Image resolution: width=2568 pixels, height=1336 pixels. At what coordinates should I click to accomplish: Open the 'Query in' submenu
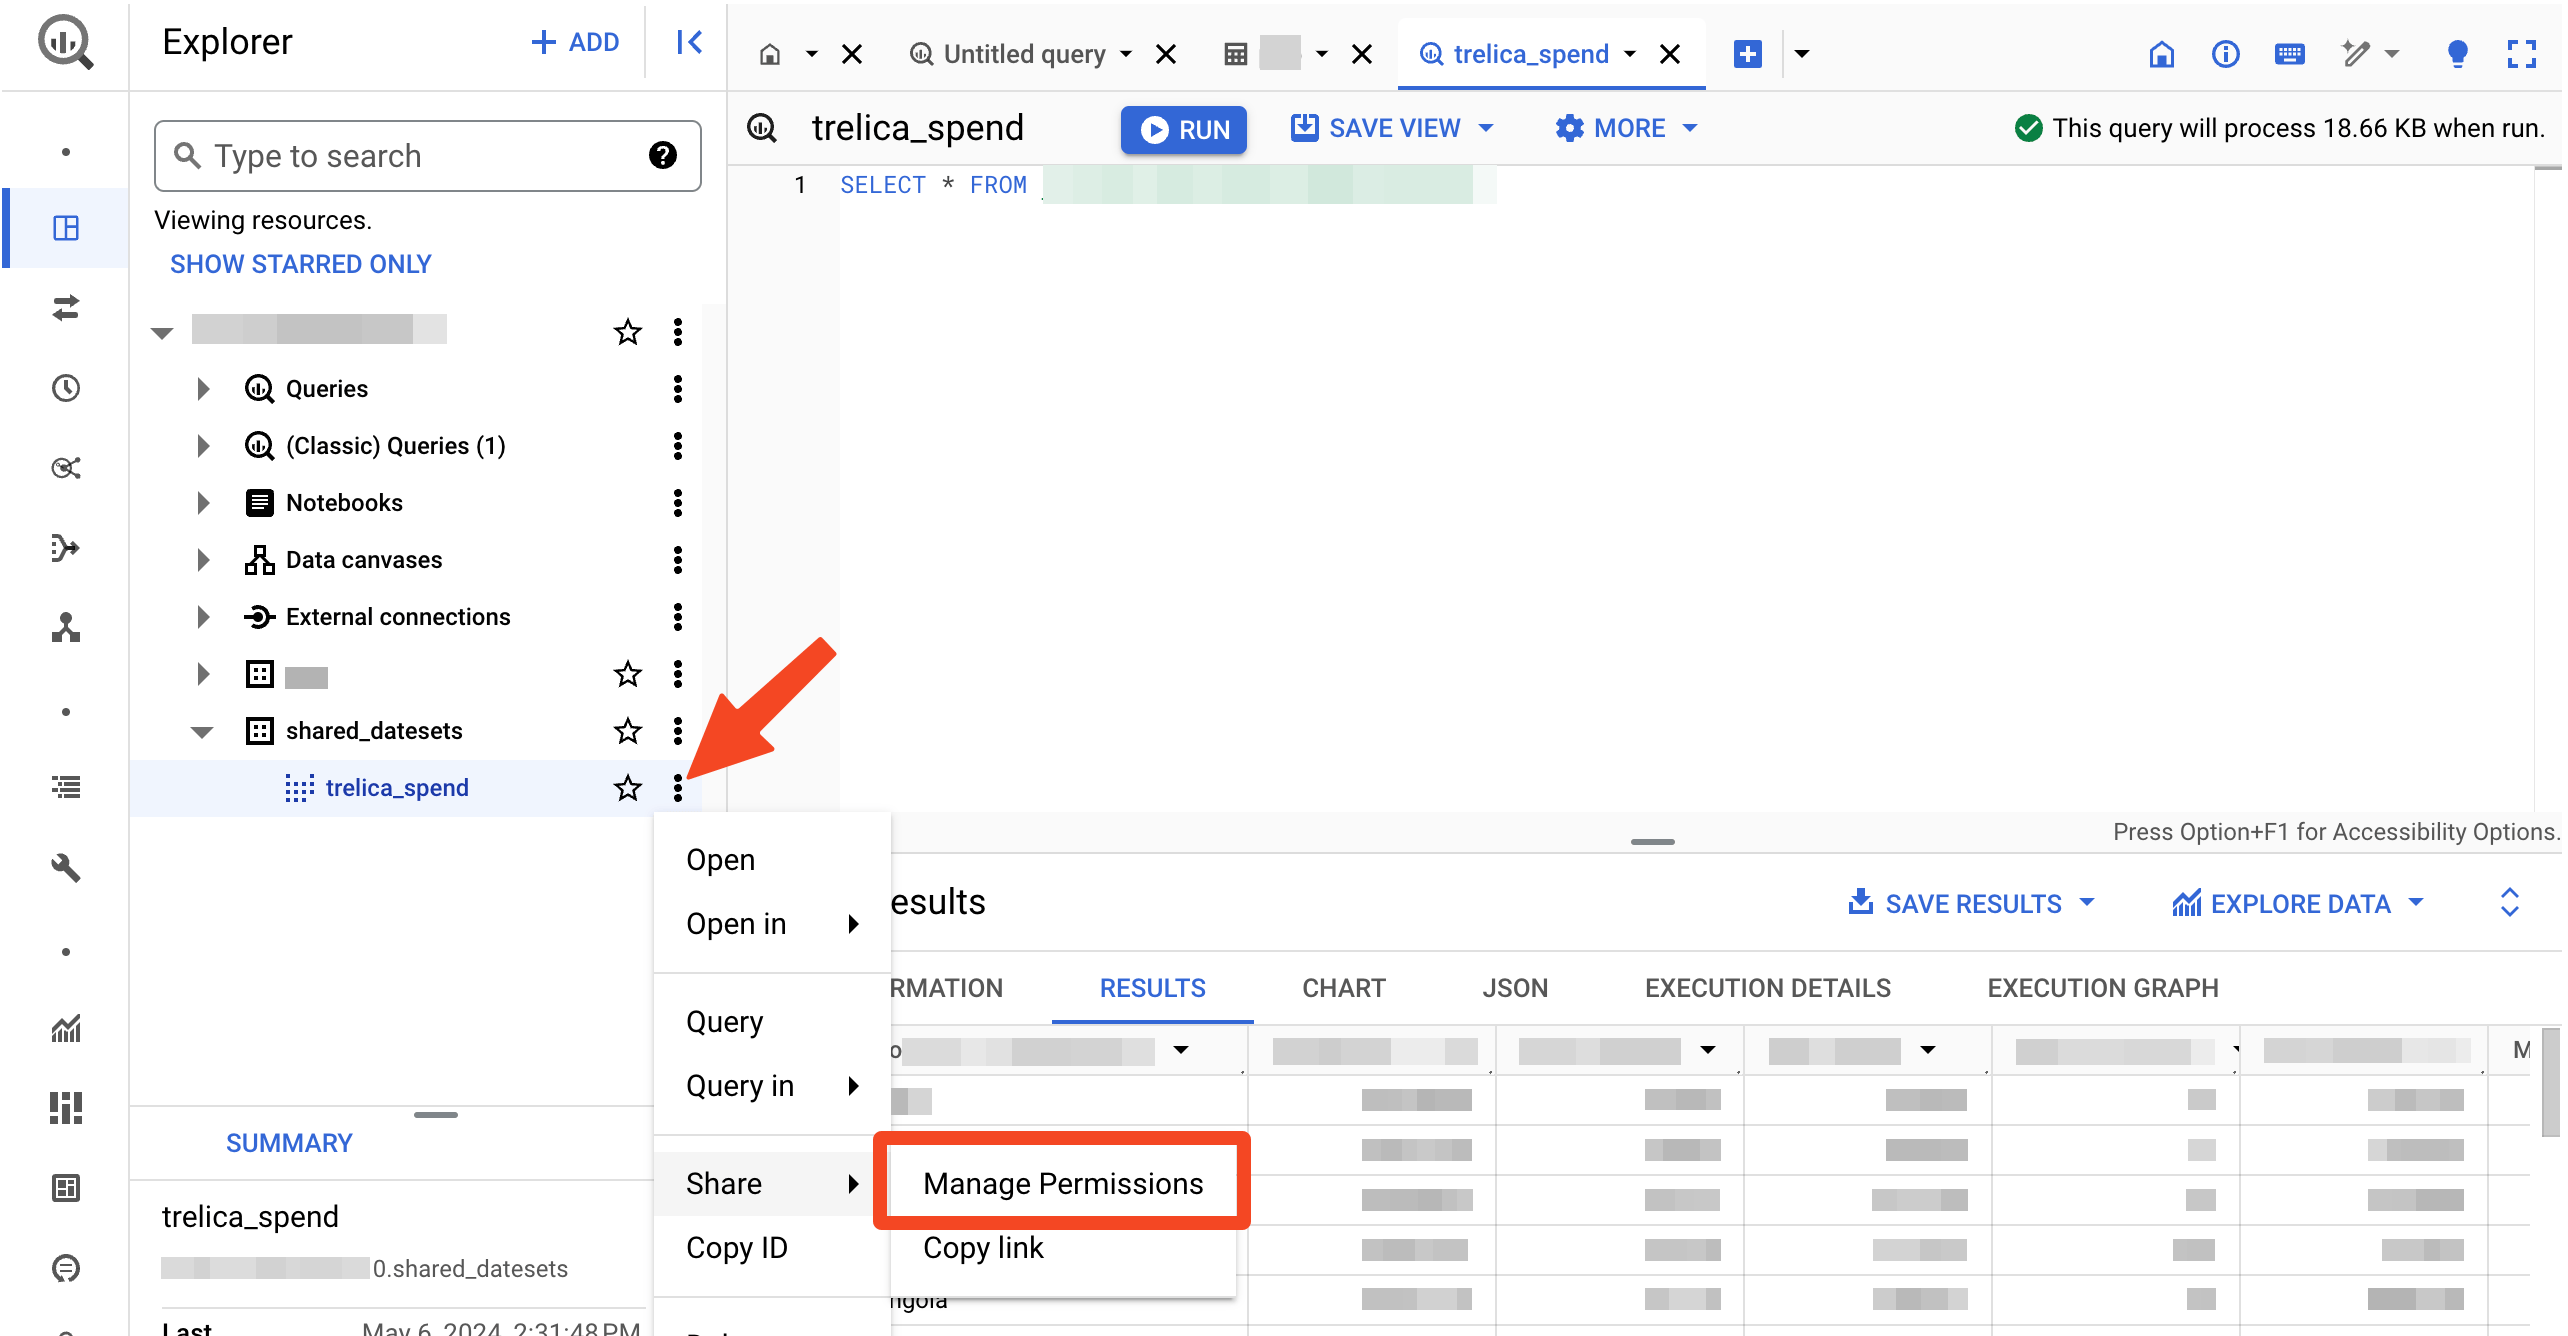pyautogui.click(x=772, y=1086)
